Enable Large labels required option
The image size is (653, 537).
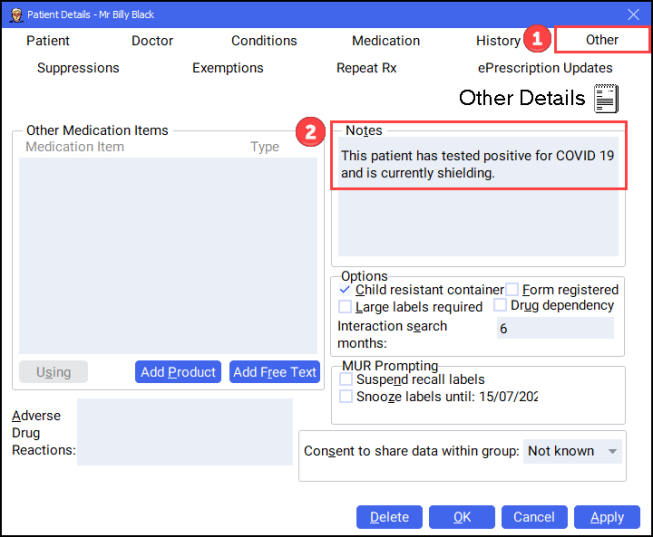(346, 307)
